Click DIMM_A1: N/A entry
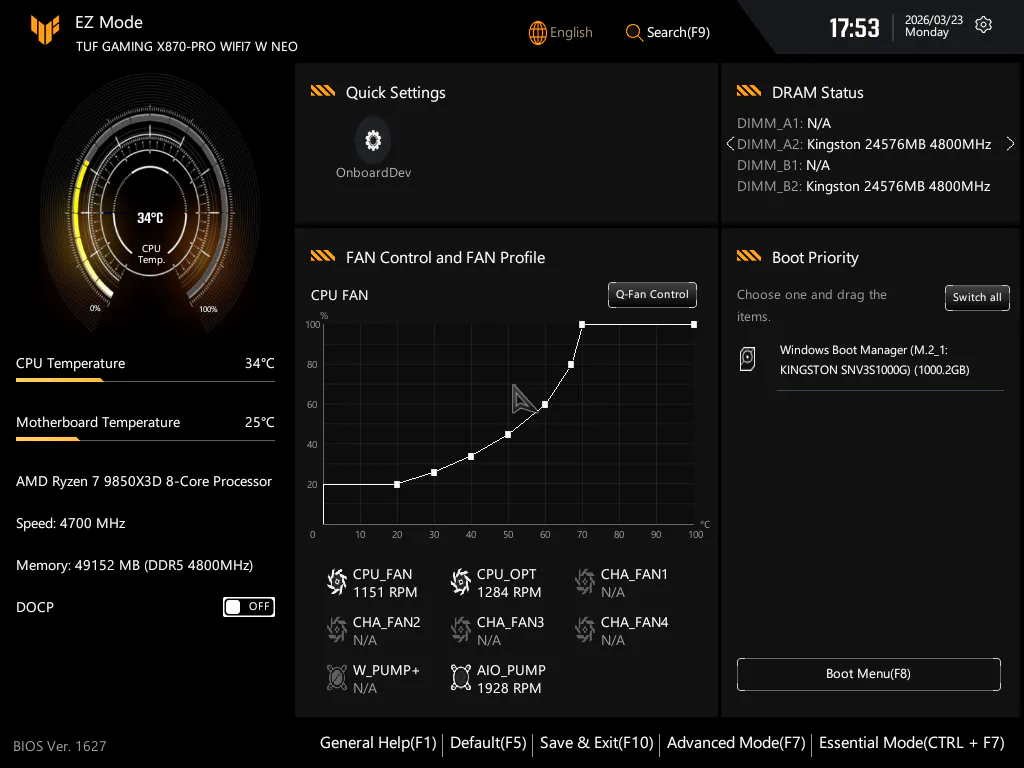This screenshot has width=1024, height=768. (784, 123)
